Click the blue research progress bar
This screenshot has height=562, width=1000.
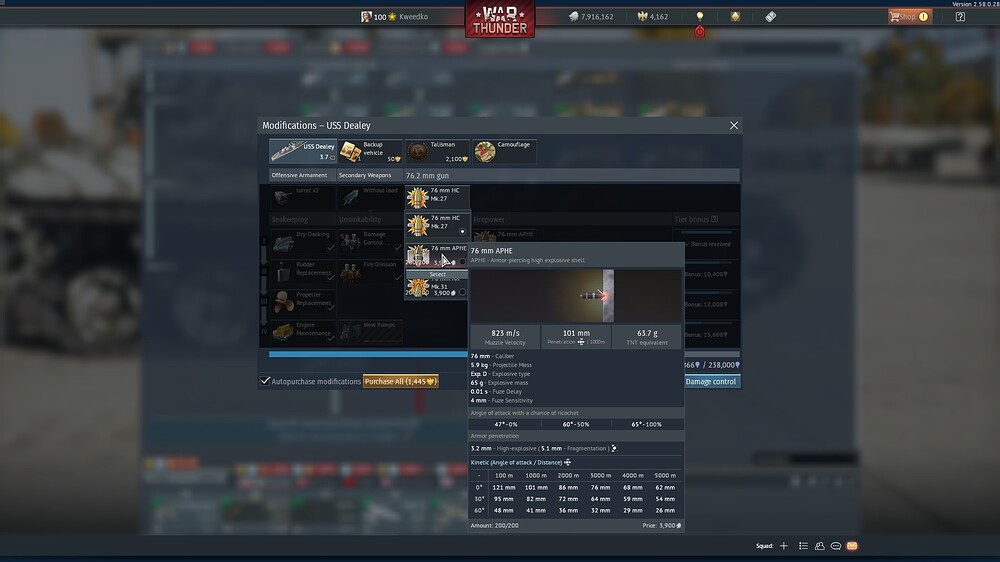[368, 354]
